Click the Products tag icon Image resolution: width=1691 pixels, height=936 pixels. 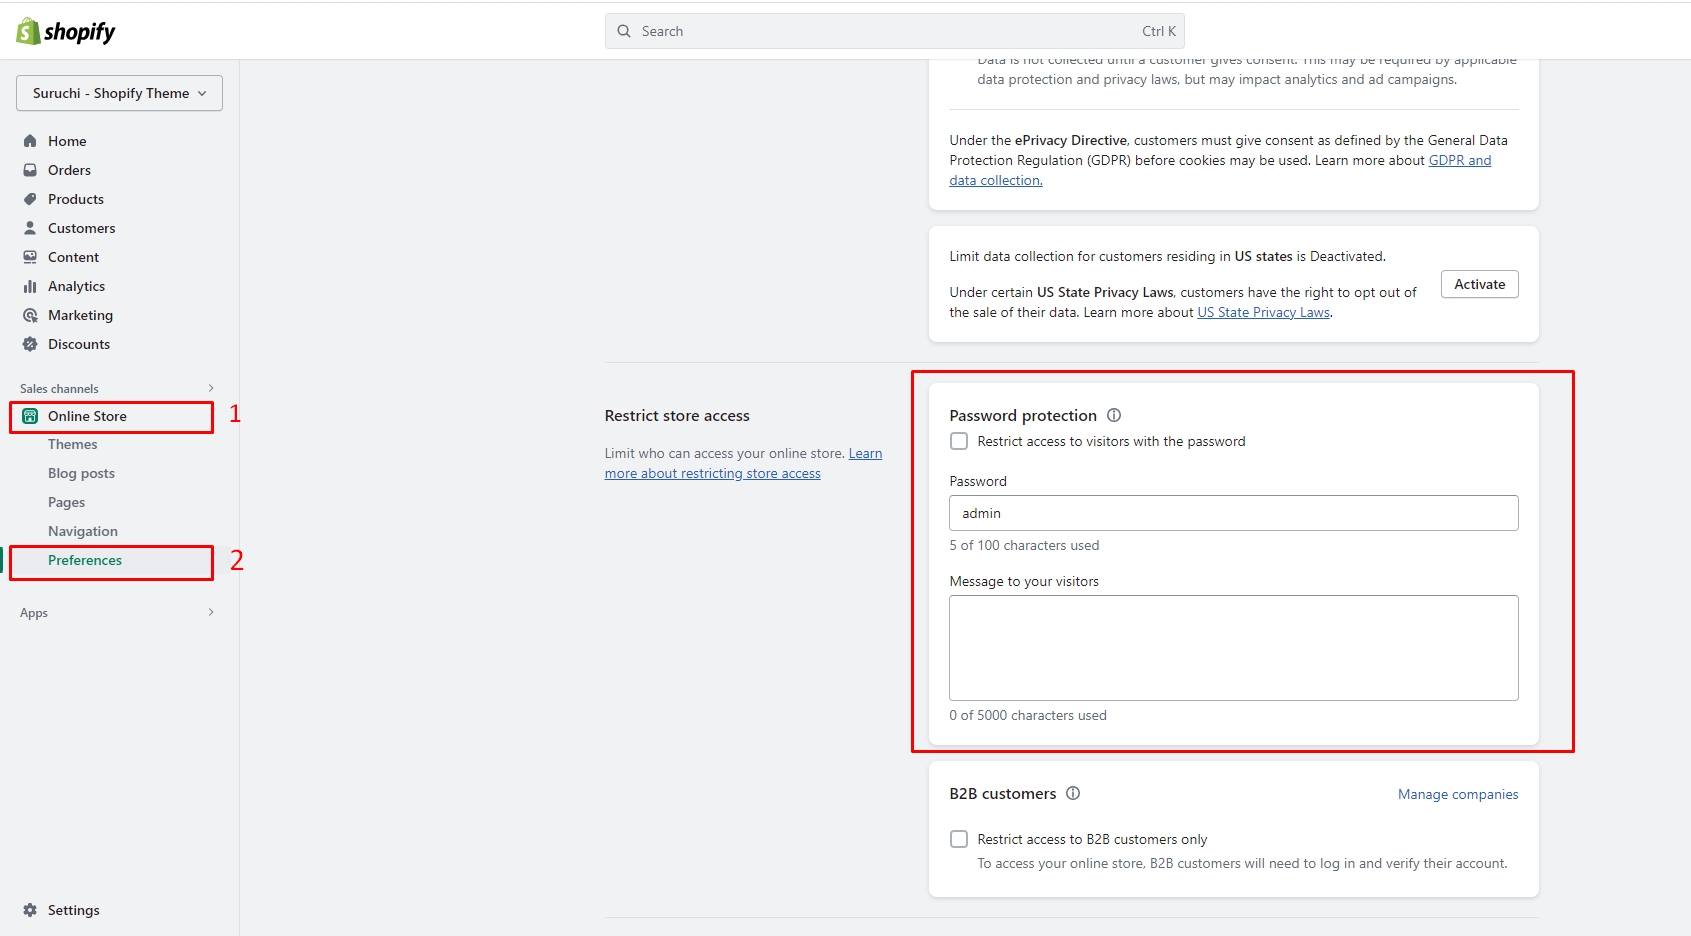[30, 199]
